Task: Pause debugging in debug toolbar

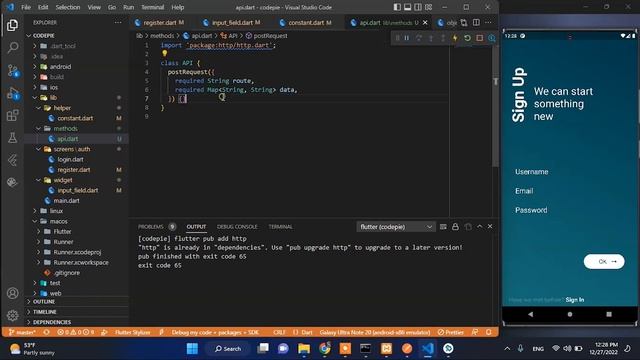Action: [x=407, y=38]
